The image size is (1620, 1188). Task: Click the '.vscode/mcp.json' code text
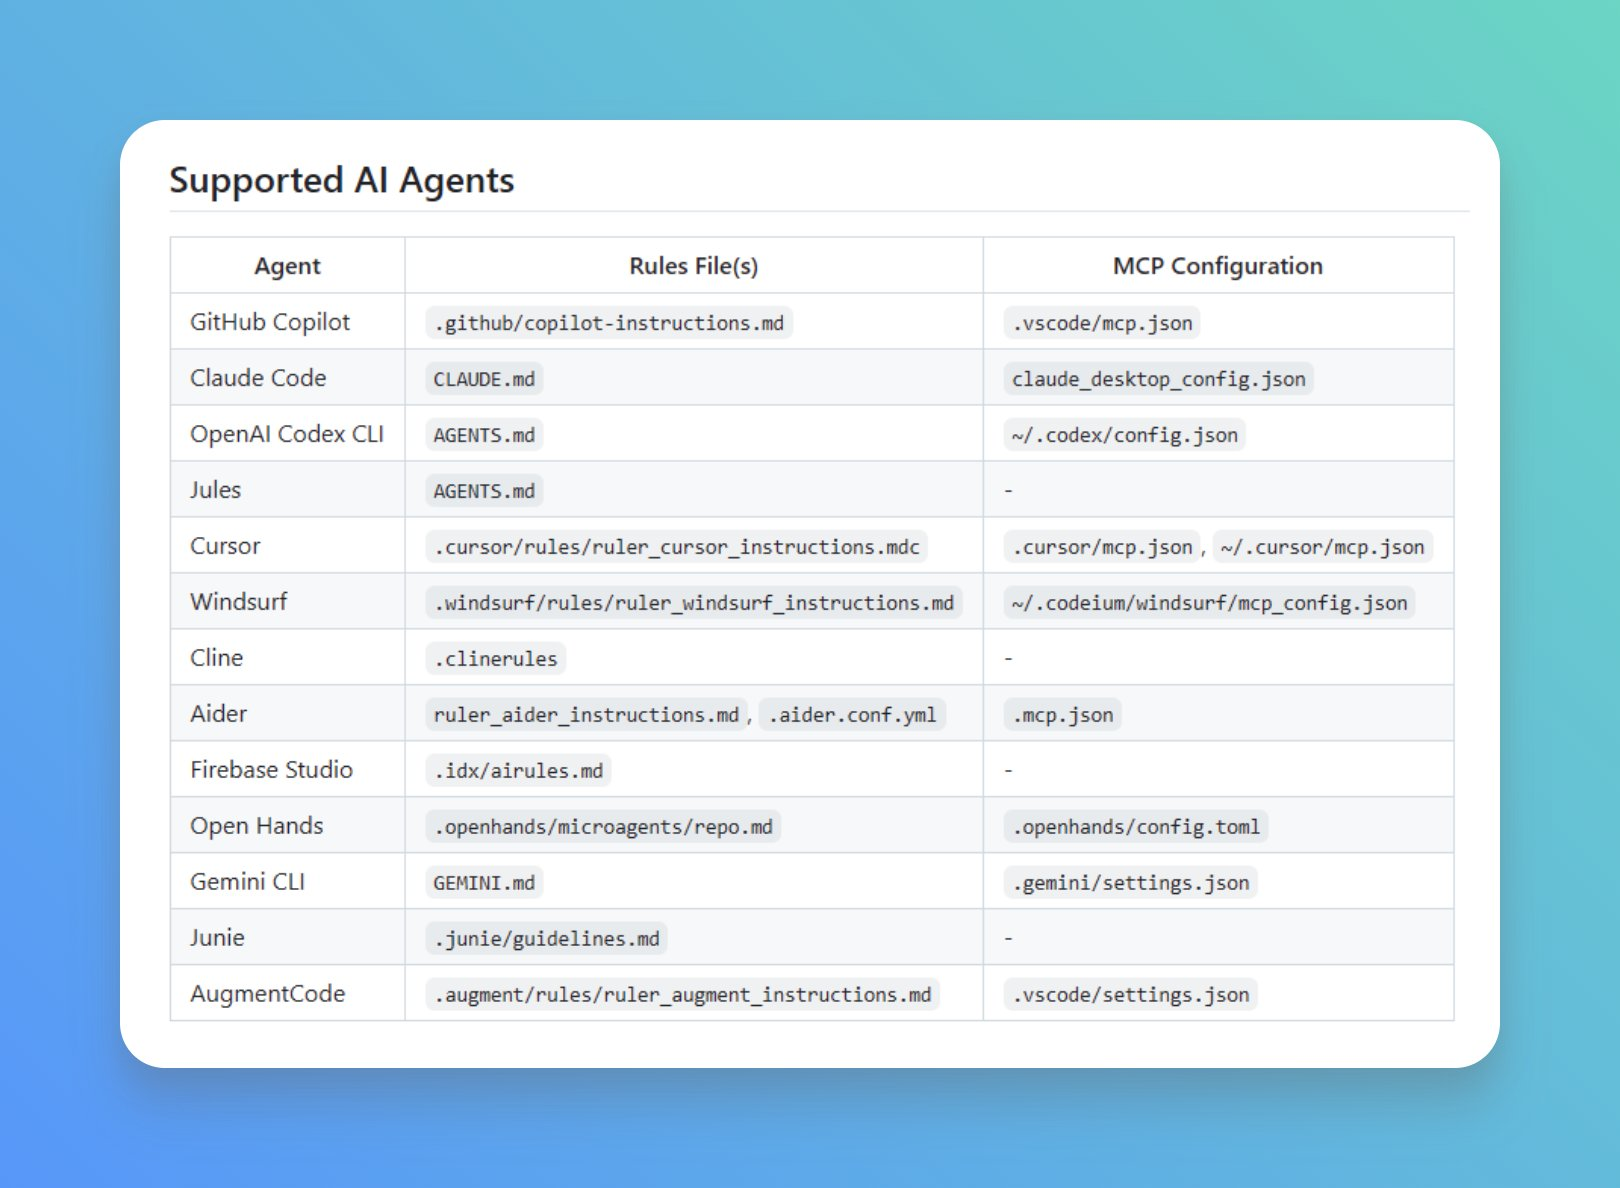coord(1102,323)
